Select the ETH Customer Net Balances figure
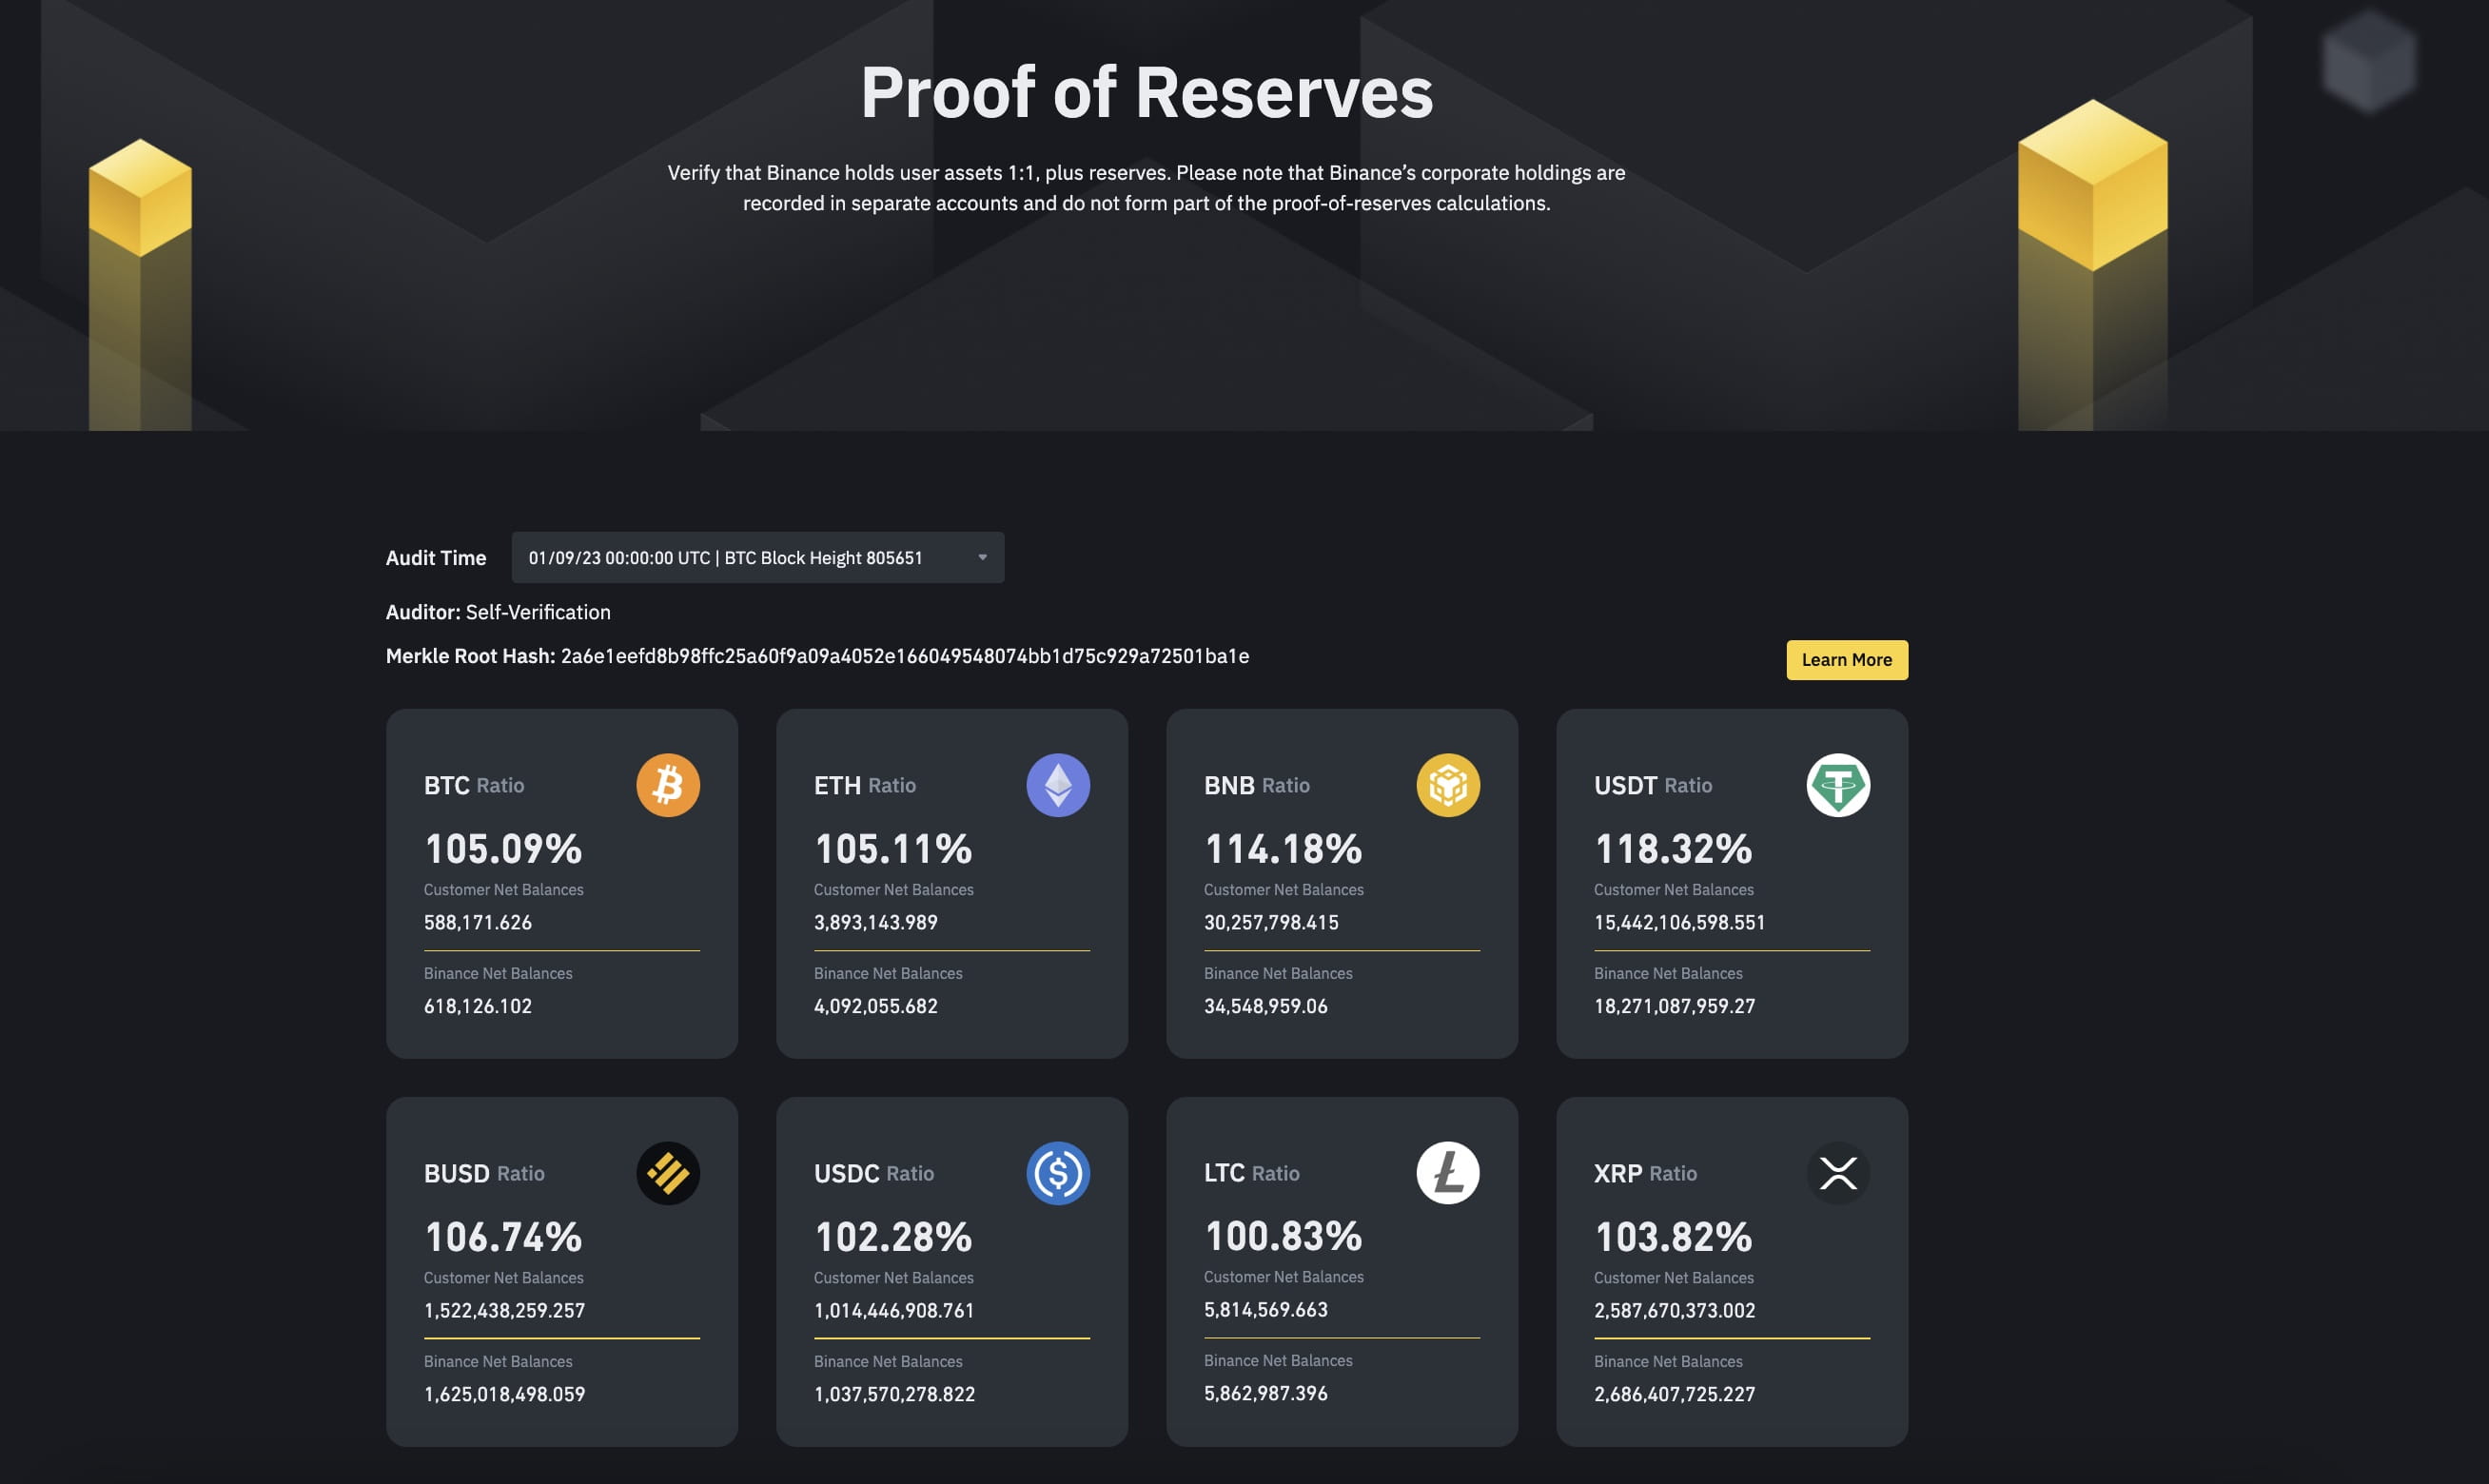 pos(875,922)
